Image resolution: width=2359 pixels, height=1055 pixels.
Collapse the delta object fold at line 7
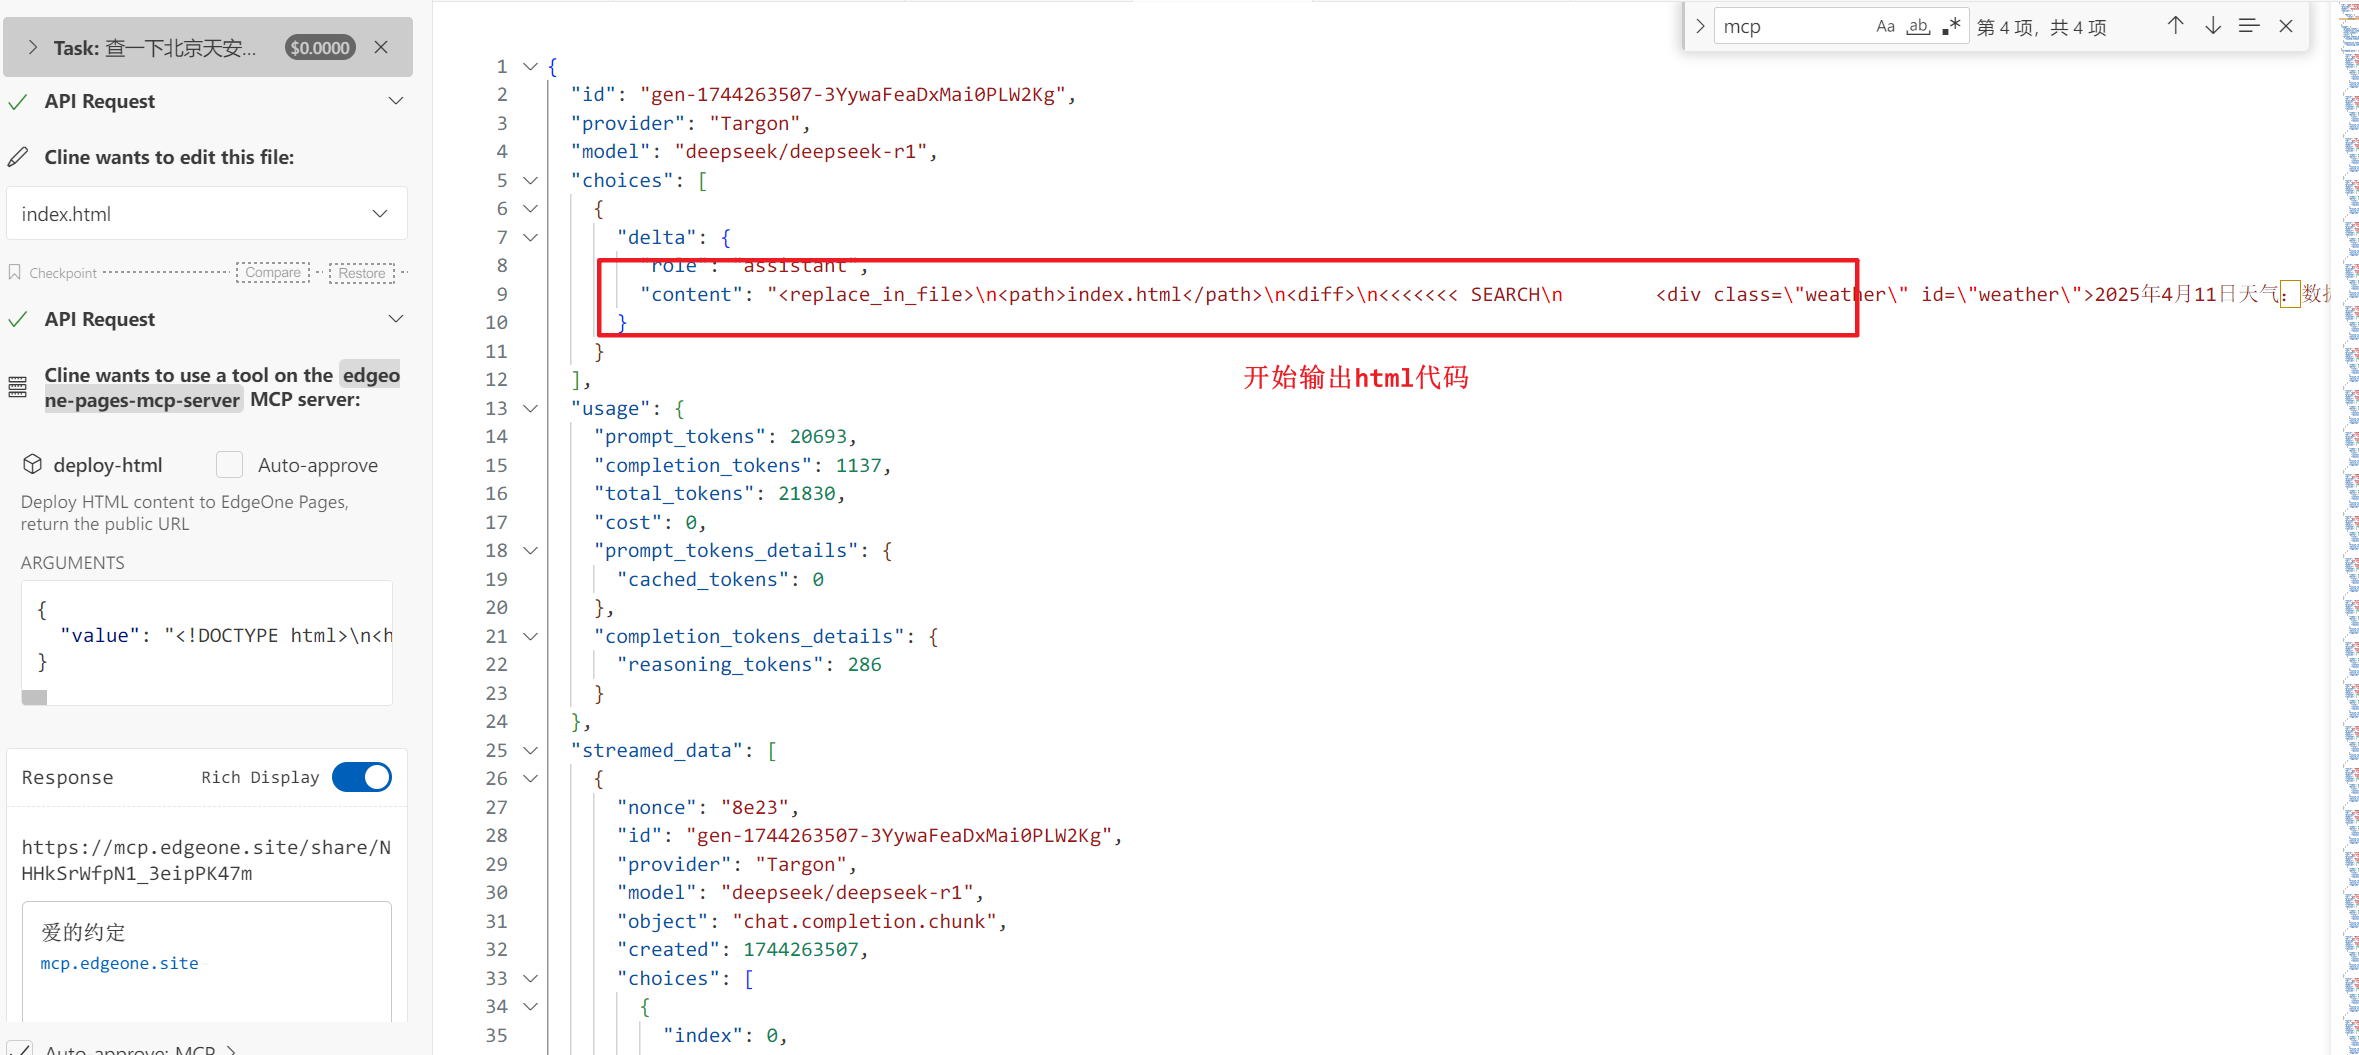point(531,237)
